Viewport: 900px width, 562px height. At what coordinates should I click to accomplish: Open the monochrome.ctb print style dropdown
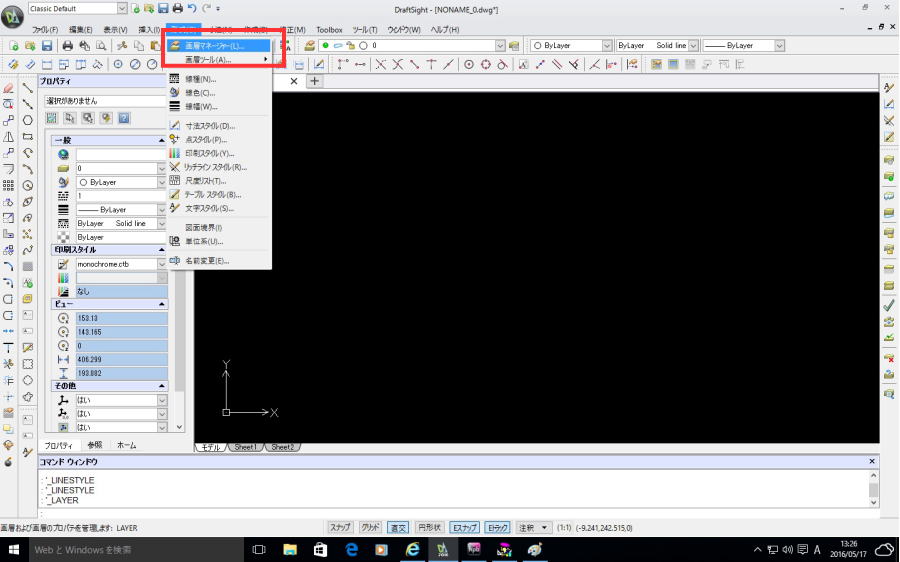pyautogui.click(x=161, y=263)
